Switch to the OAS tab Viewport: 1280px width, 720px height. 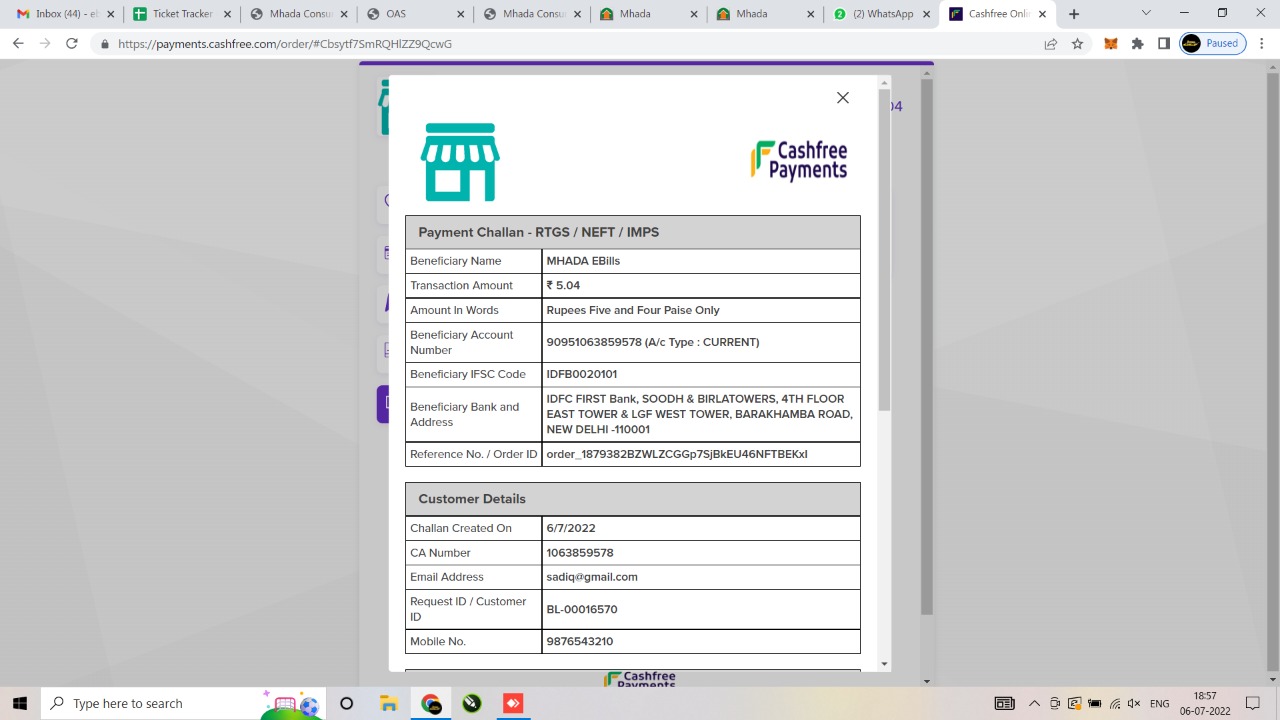[415, 14]
